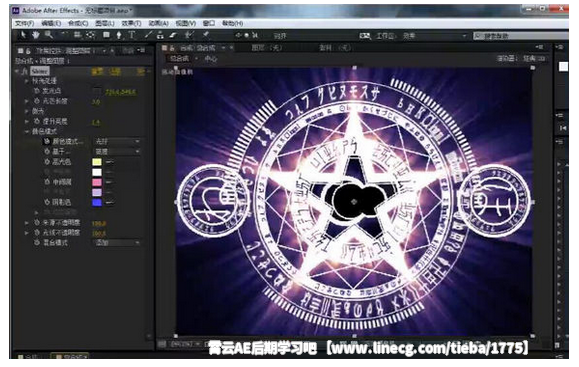The image size is (579, 367).
Task: Select the Rectangle shape tool
Action: pos(106,35)
